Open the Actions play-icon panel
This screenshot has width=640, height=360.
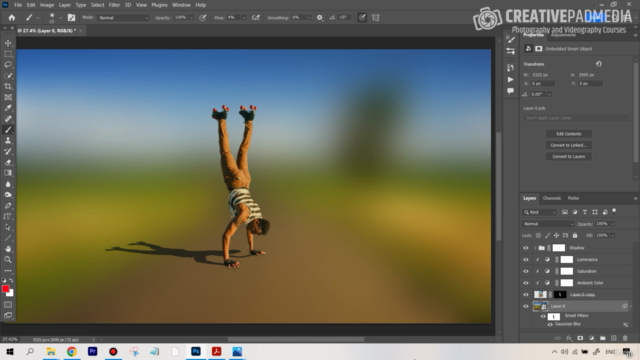[510, 80]
